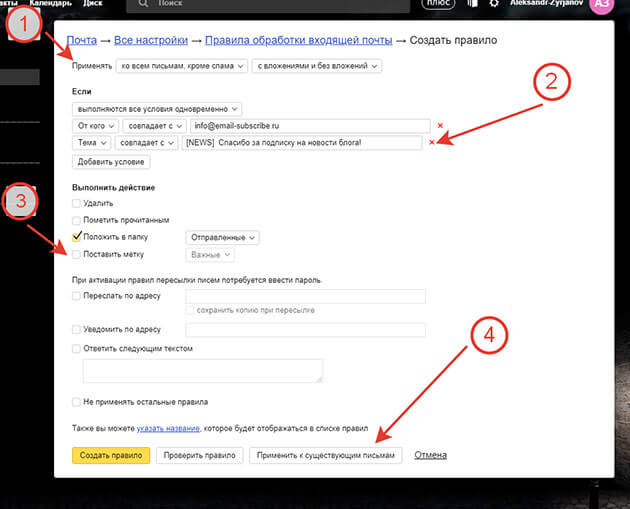Click the forward address input field
Viewport: 630px width, 509px height.
(305, 296)
